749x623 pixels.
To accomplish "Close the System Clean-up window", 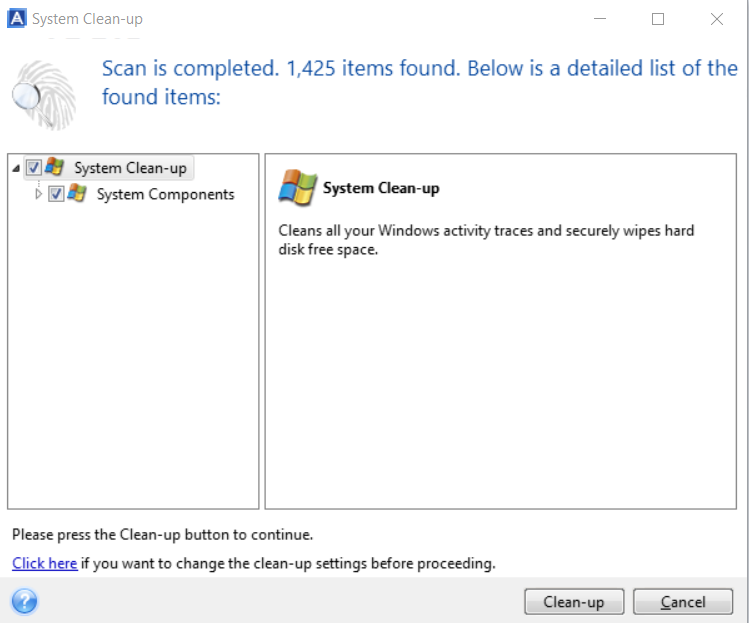I will point(716,19).
